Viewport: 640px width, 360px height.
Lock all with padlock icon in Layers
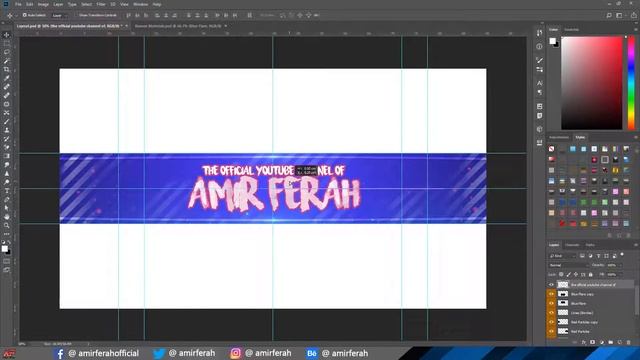(x=591, y=275)
